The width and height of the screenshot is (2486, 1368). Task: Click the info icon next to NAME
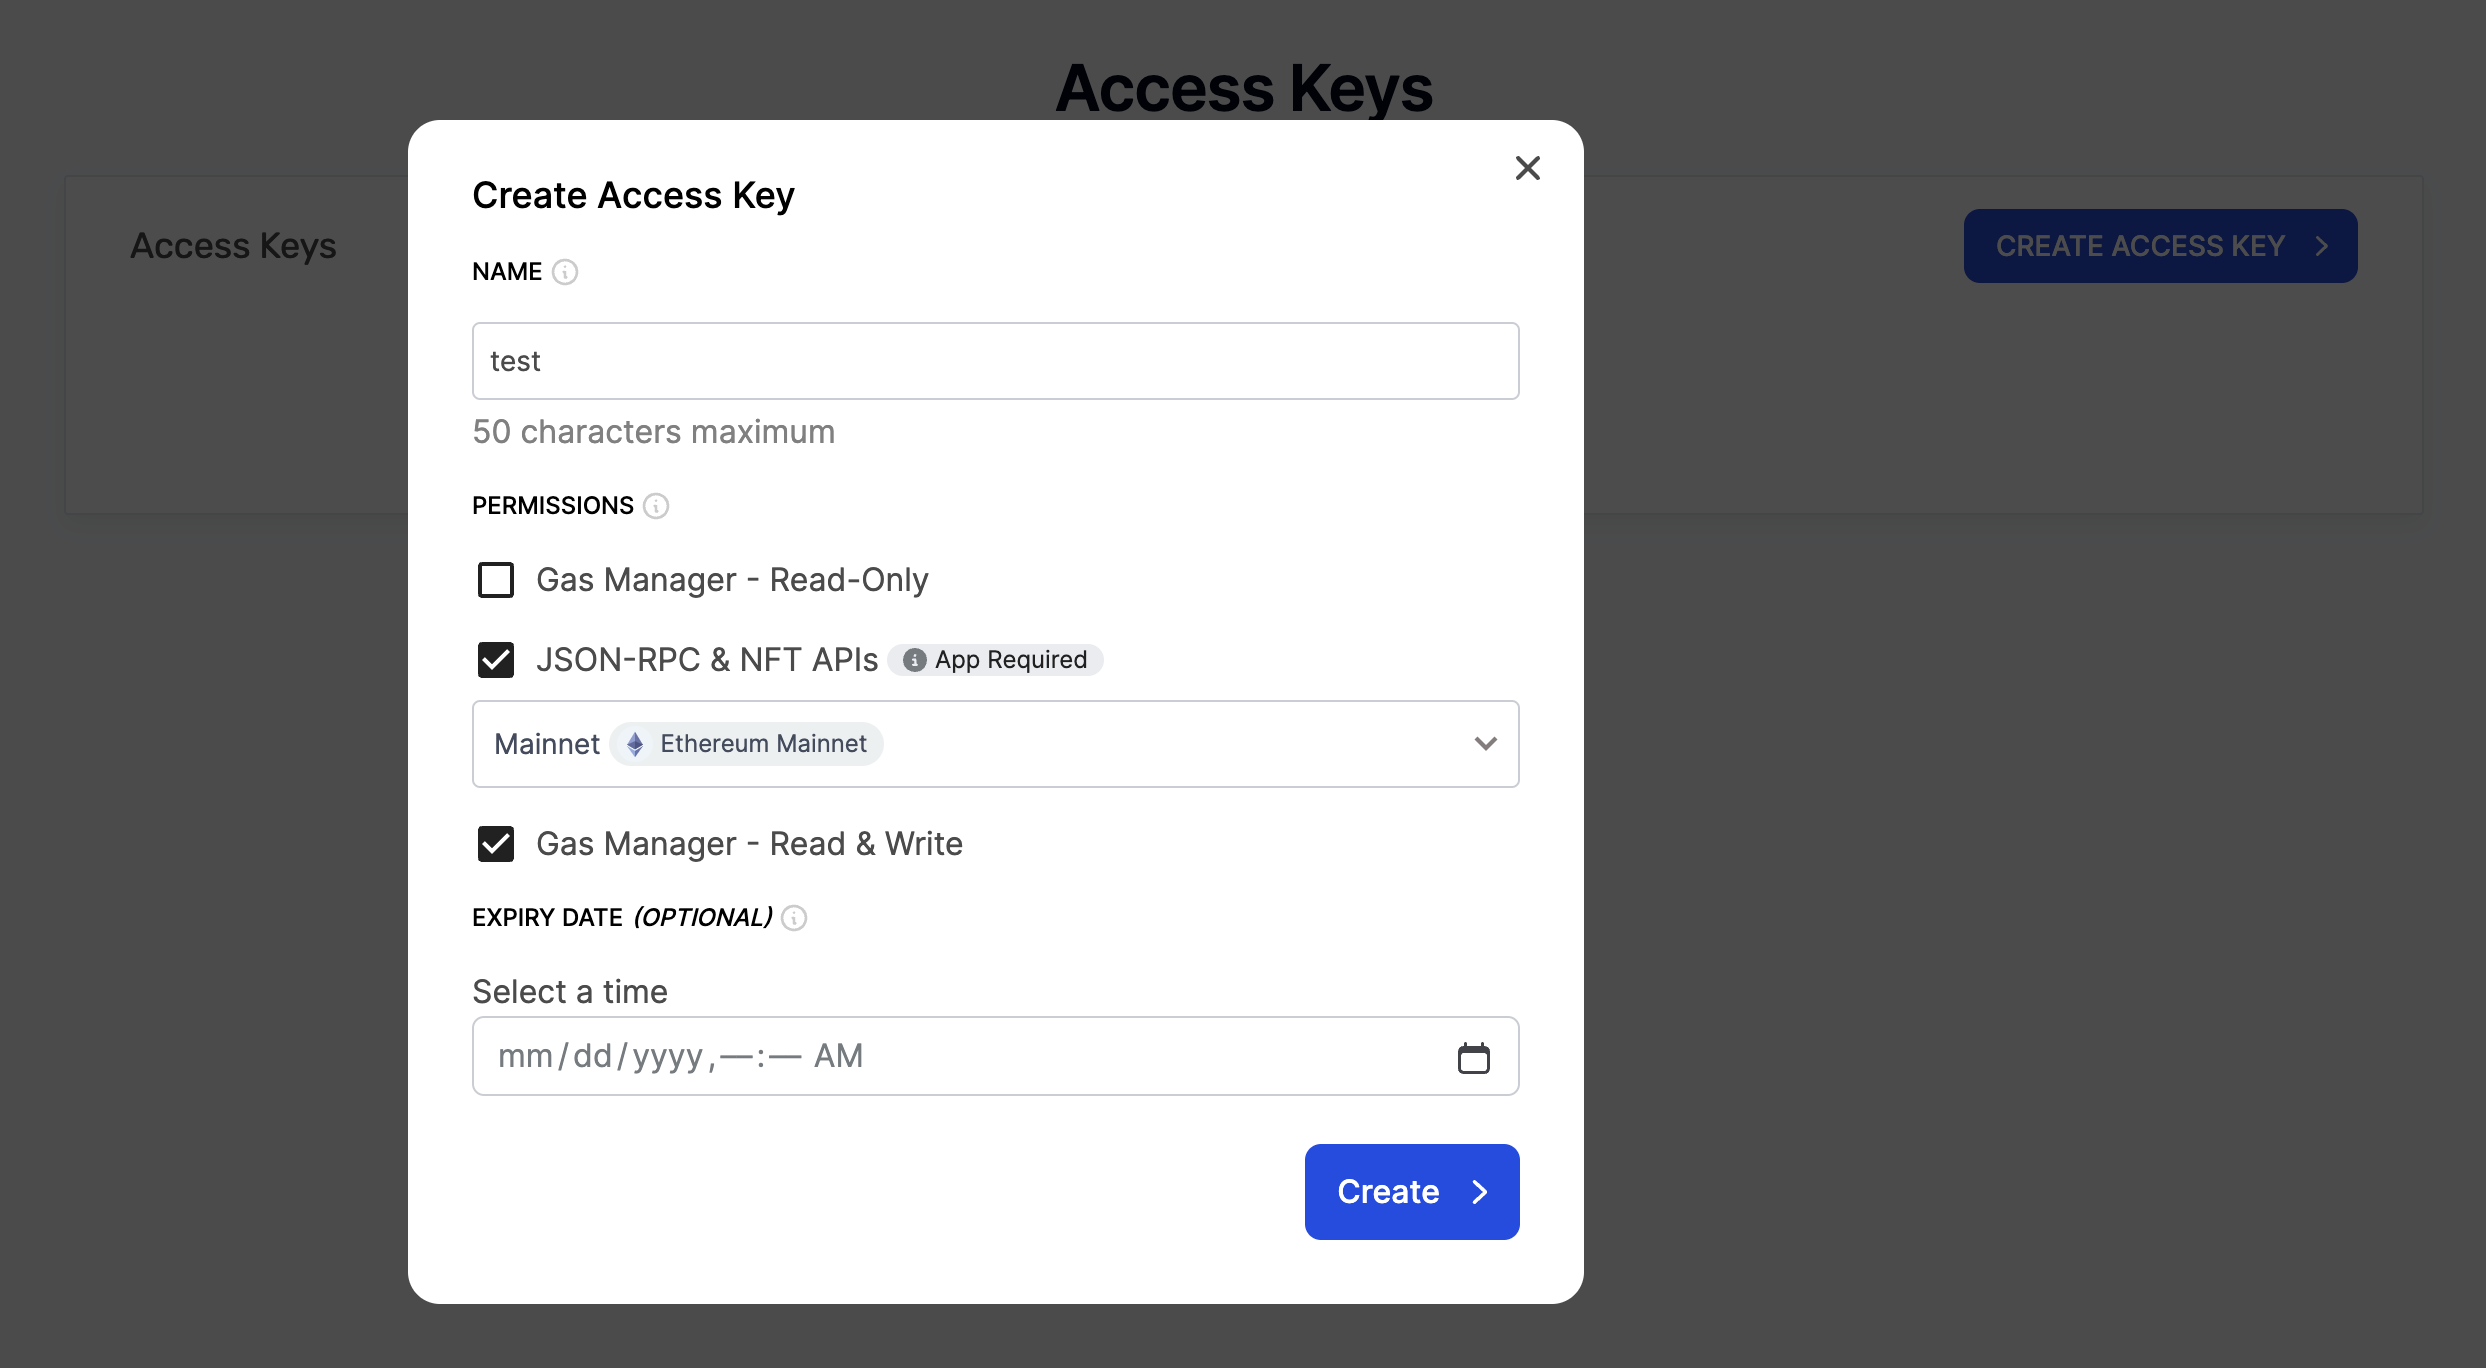(x=565, y=272)
